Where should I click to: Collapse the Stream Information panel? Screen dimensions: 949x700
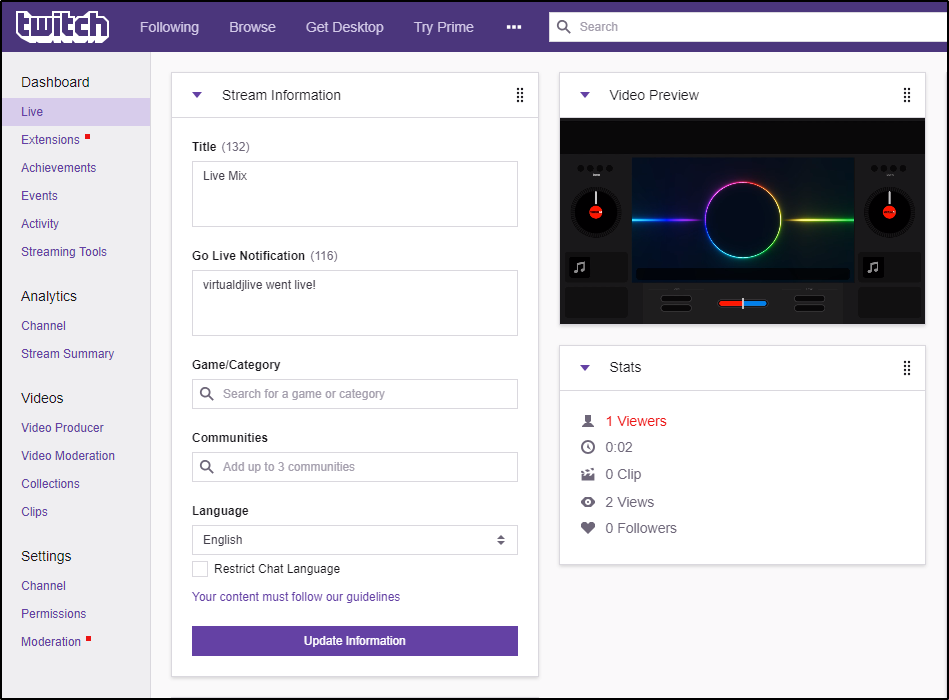click(197, 95)
